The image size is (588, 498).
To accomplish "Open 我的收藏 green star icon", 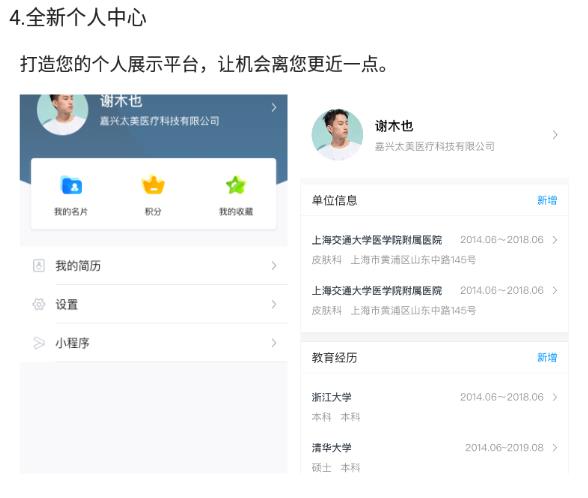I will click(236, 185).
